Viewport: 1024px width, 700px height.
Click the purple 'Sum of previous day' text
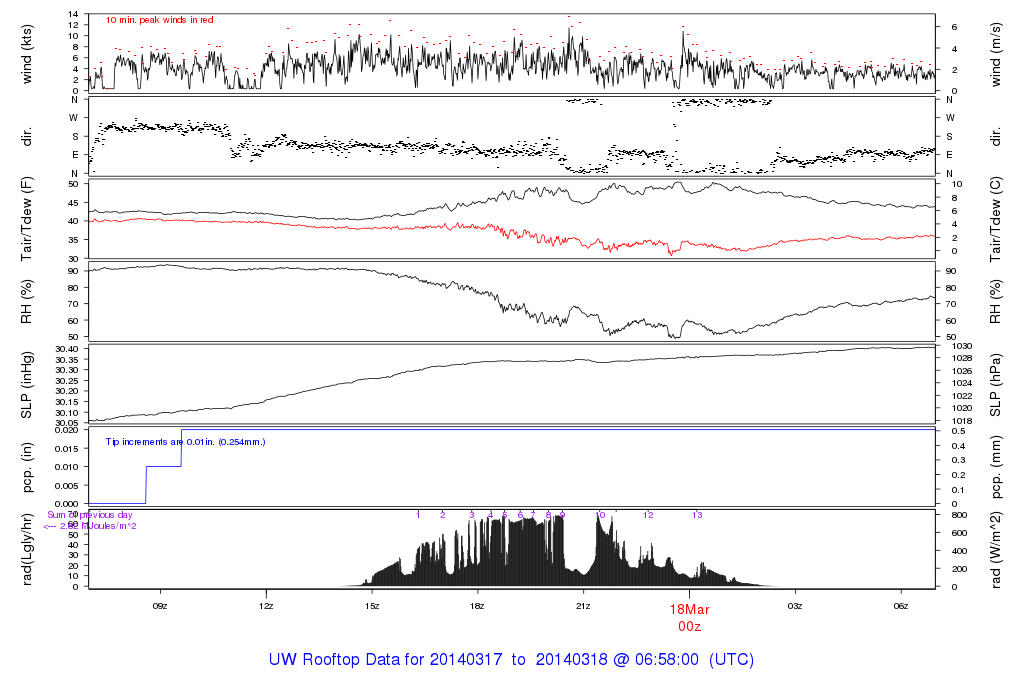(90, 515)
